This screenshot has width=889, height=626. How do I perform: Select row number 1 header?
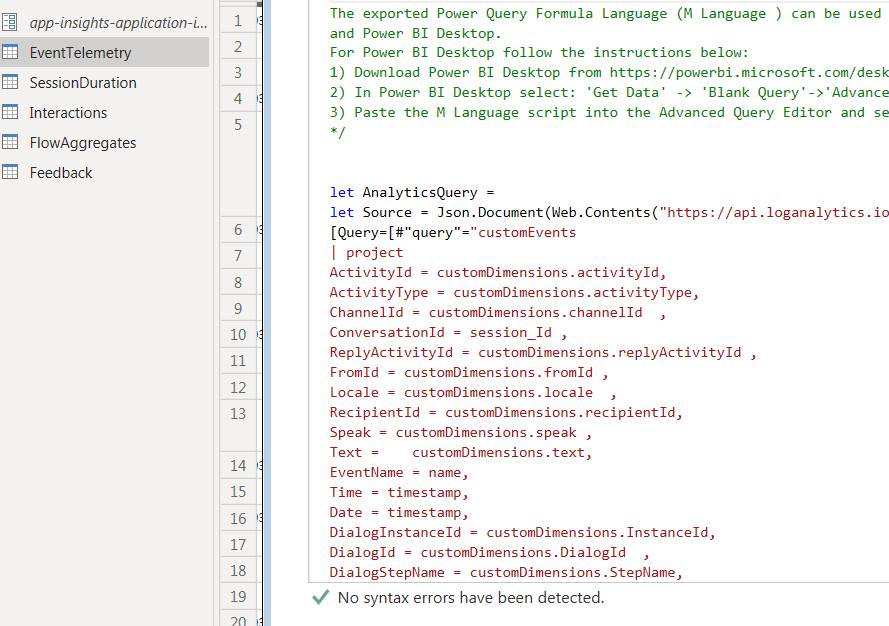pyautogui.click(x=238, y=20)
